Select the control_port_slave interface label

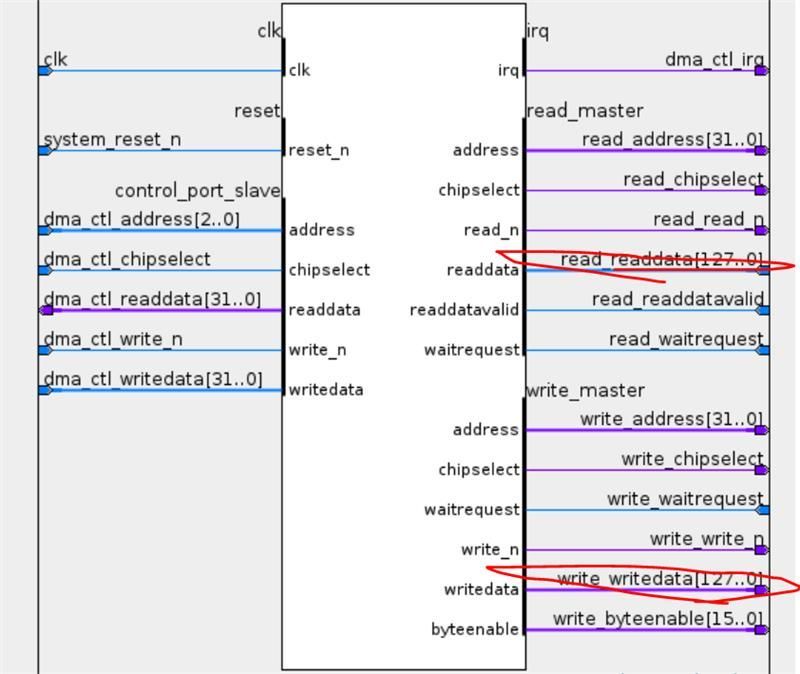(197, 191)
